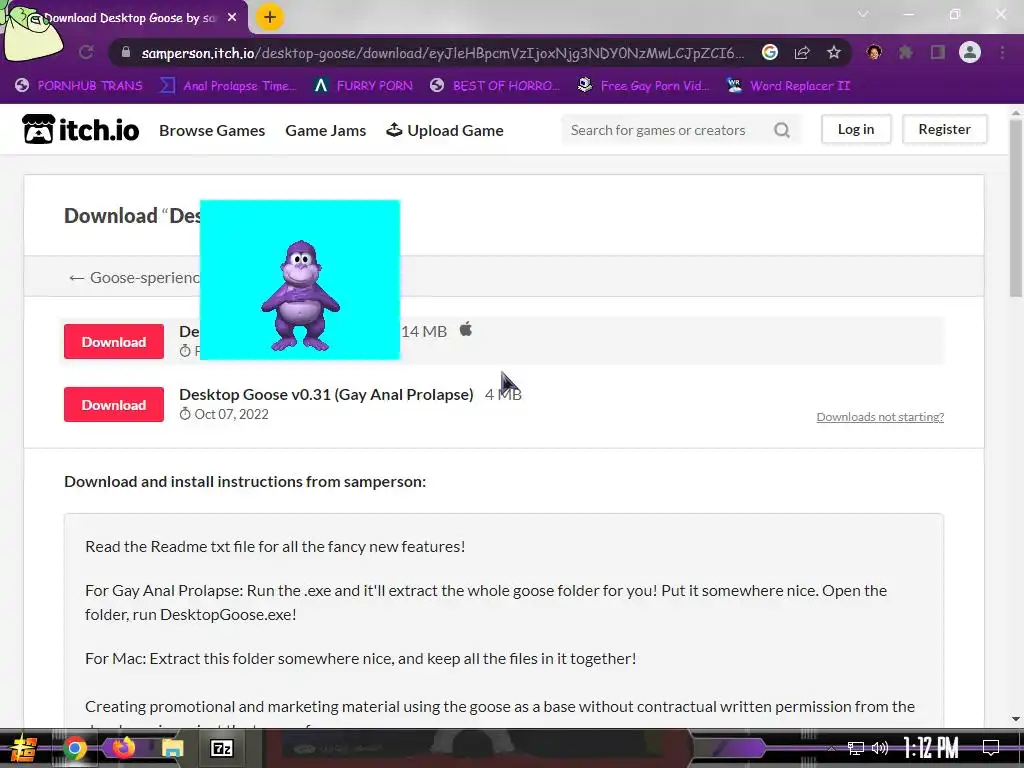The height and width of the screenshot is (768, 1024).
Task: Click 'Download and install instructions from samperson:' heading
Action: 245,482
